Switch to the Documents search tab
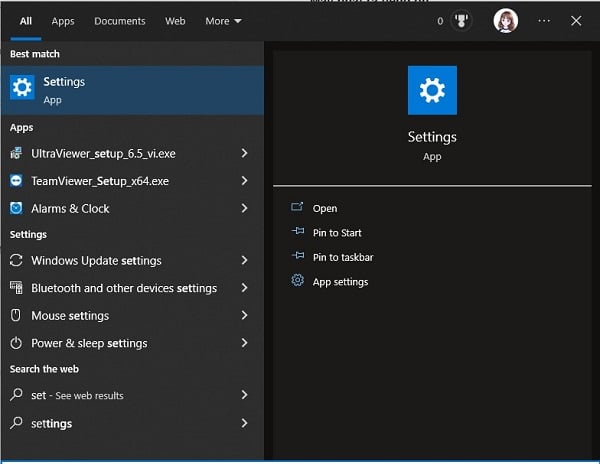The height and width of the screenshot is (464, 600). click(x=119, y=21)
